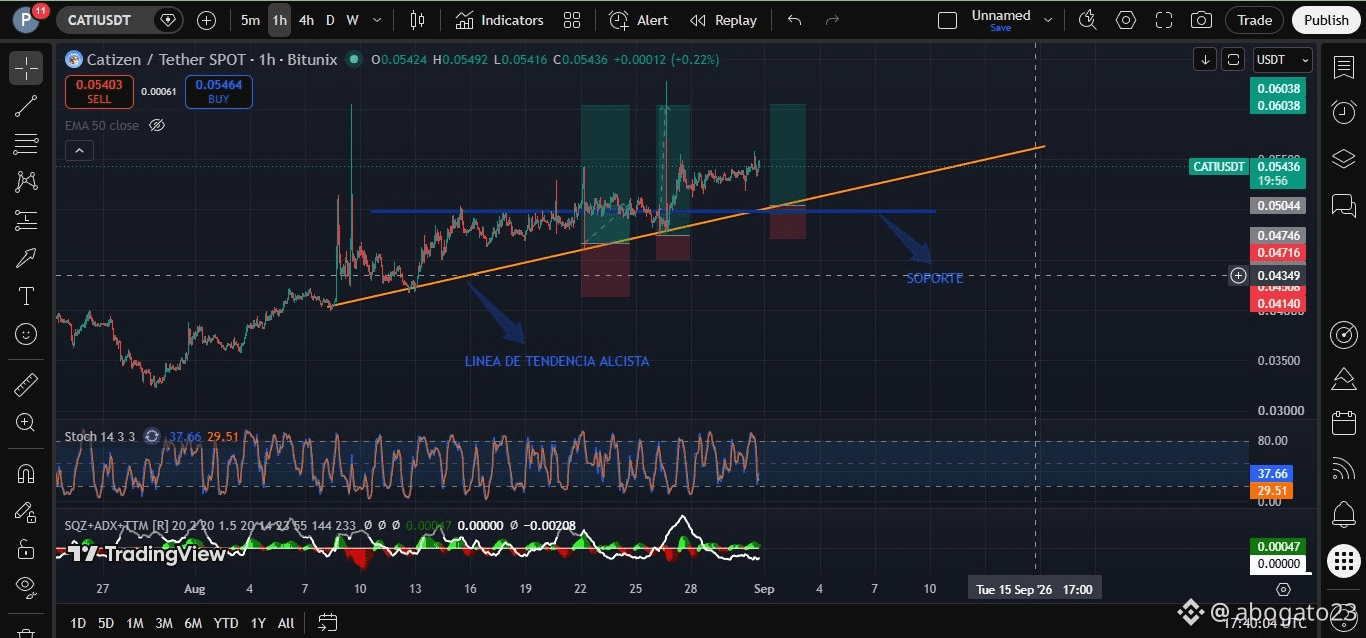
Task: Expand the timeframe interval dropdown chevron
Action: click(376, 20)
